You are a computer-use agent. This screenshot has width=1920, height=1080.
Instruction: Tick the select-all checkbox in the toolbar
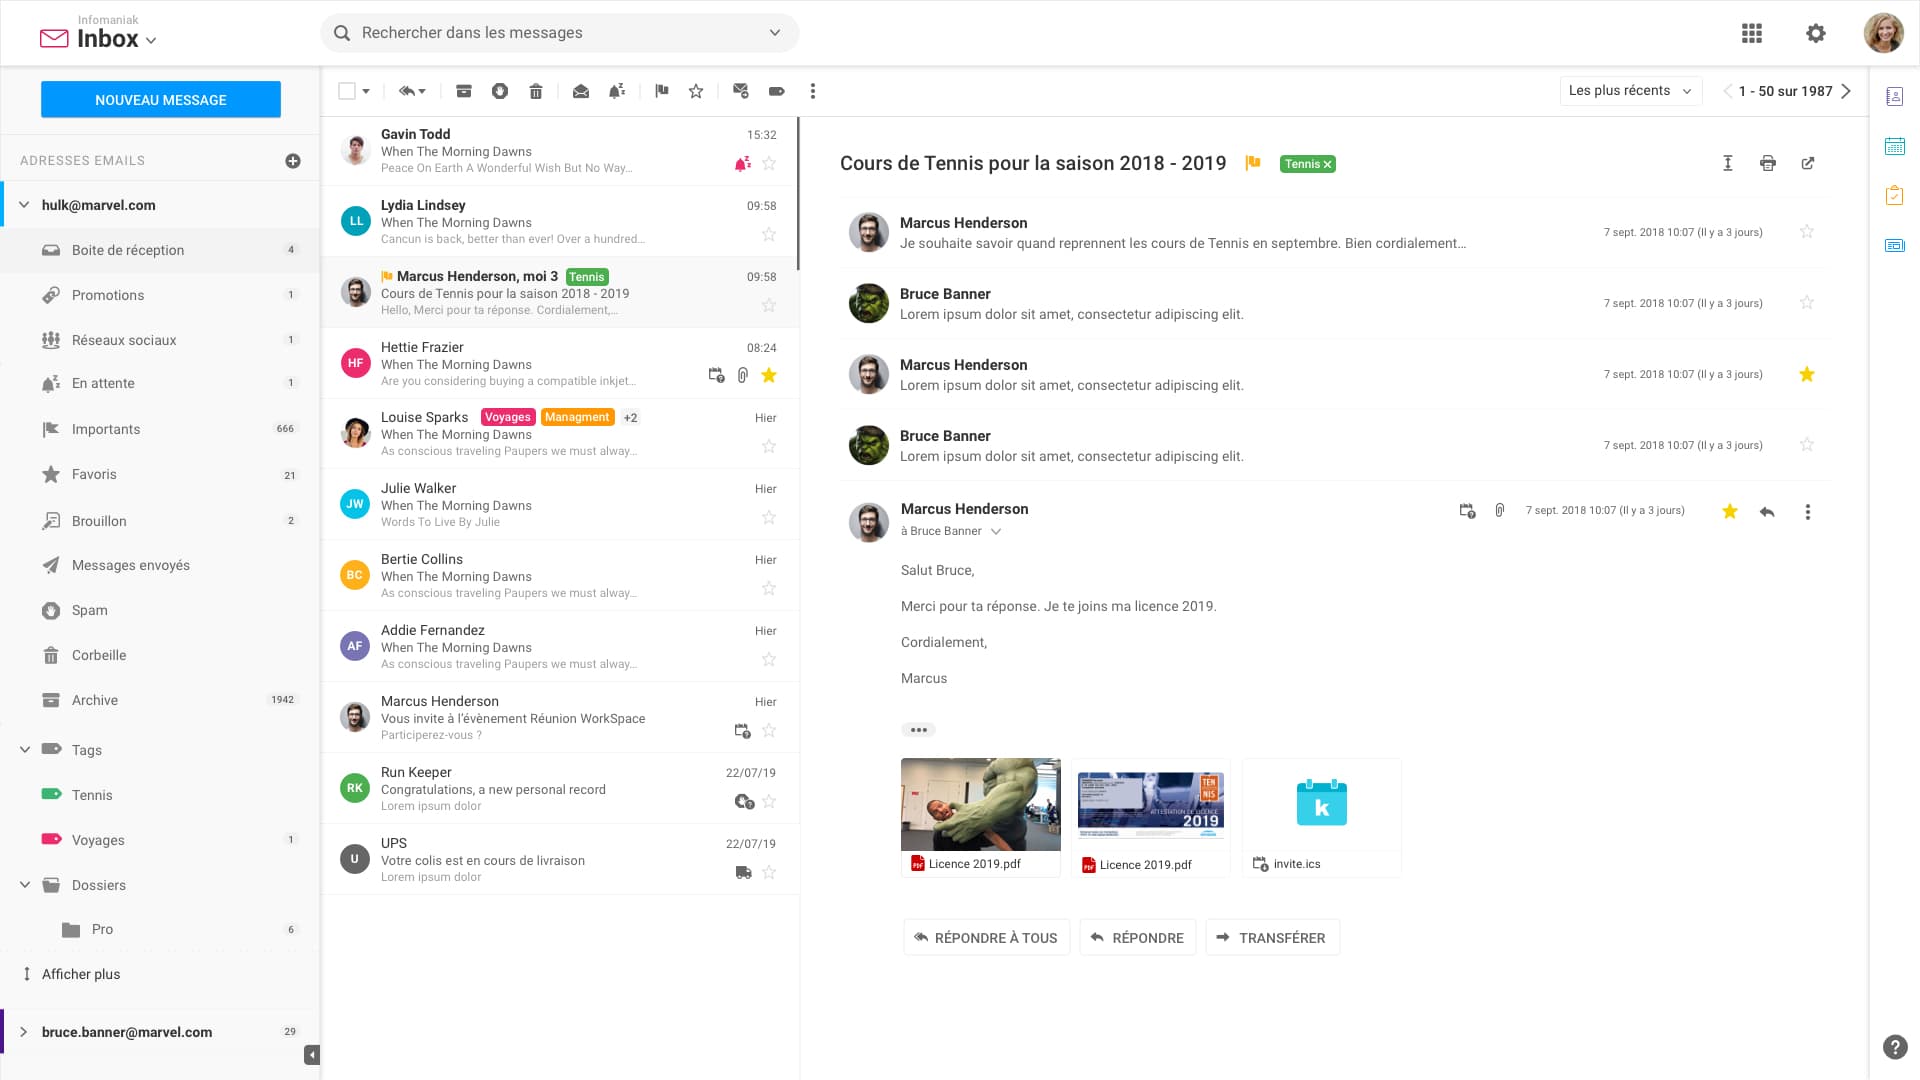click(x=348, y=90)
